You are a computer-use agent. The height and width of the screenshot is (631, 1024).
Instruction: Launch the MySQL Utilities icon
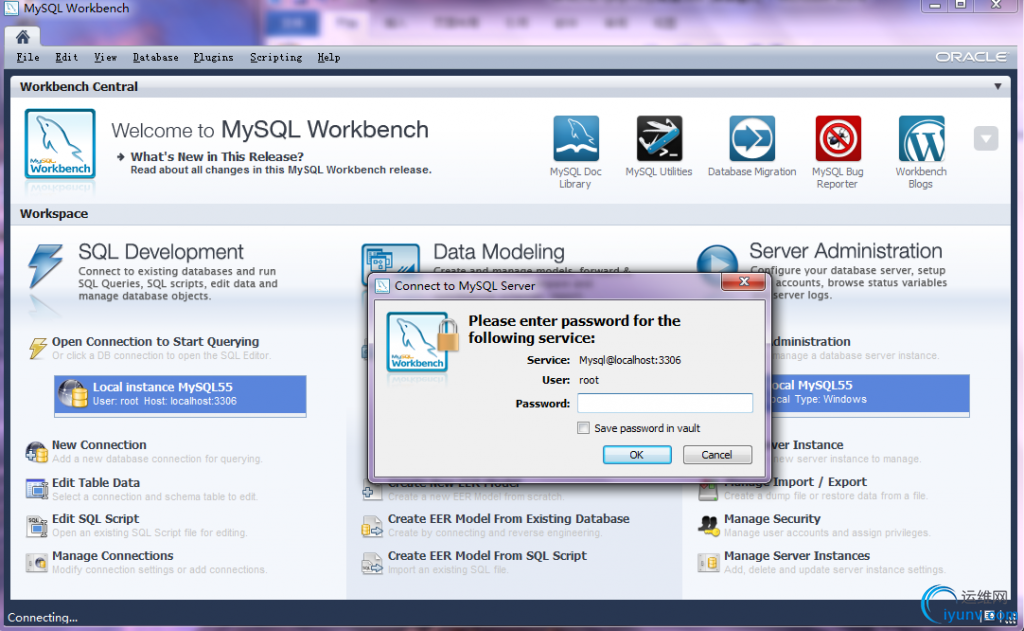point(659,138)
